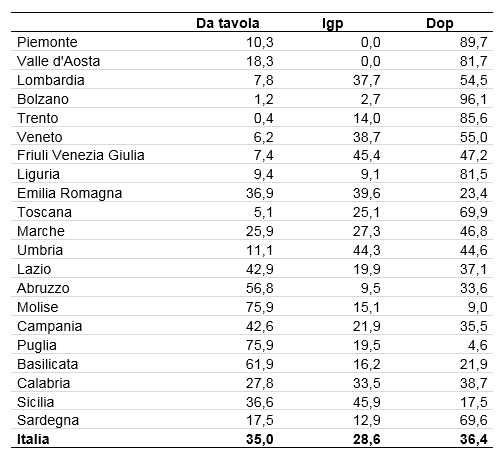Image resolution: width=504 pixels, height=462 pixels.
Task: Click the Liguria Dop value 81,5
Action: click(474, 174)
